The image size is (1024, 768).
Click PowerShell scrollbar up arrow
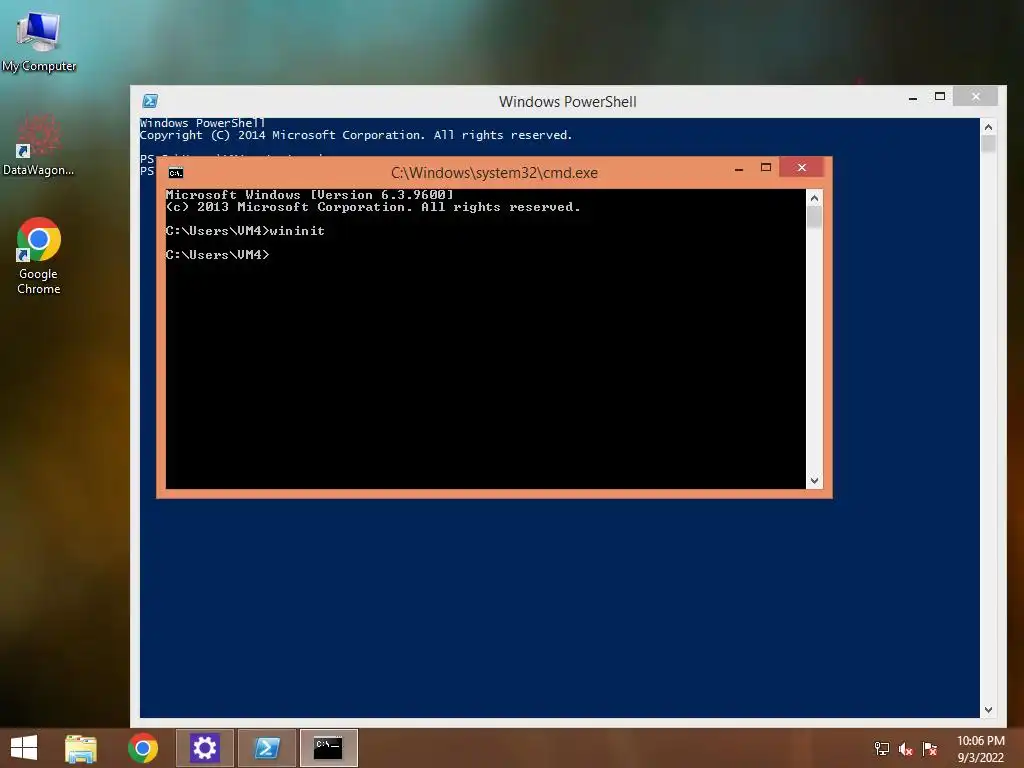pos(988,127)
